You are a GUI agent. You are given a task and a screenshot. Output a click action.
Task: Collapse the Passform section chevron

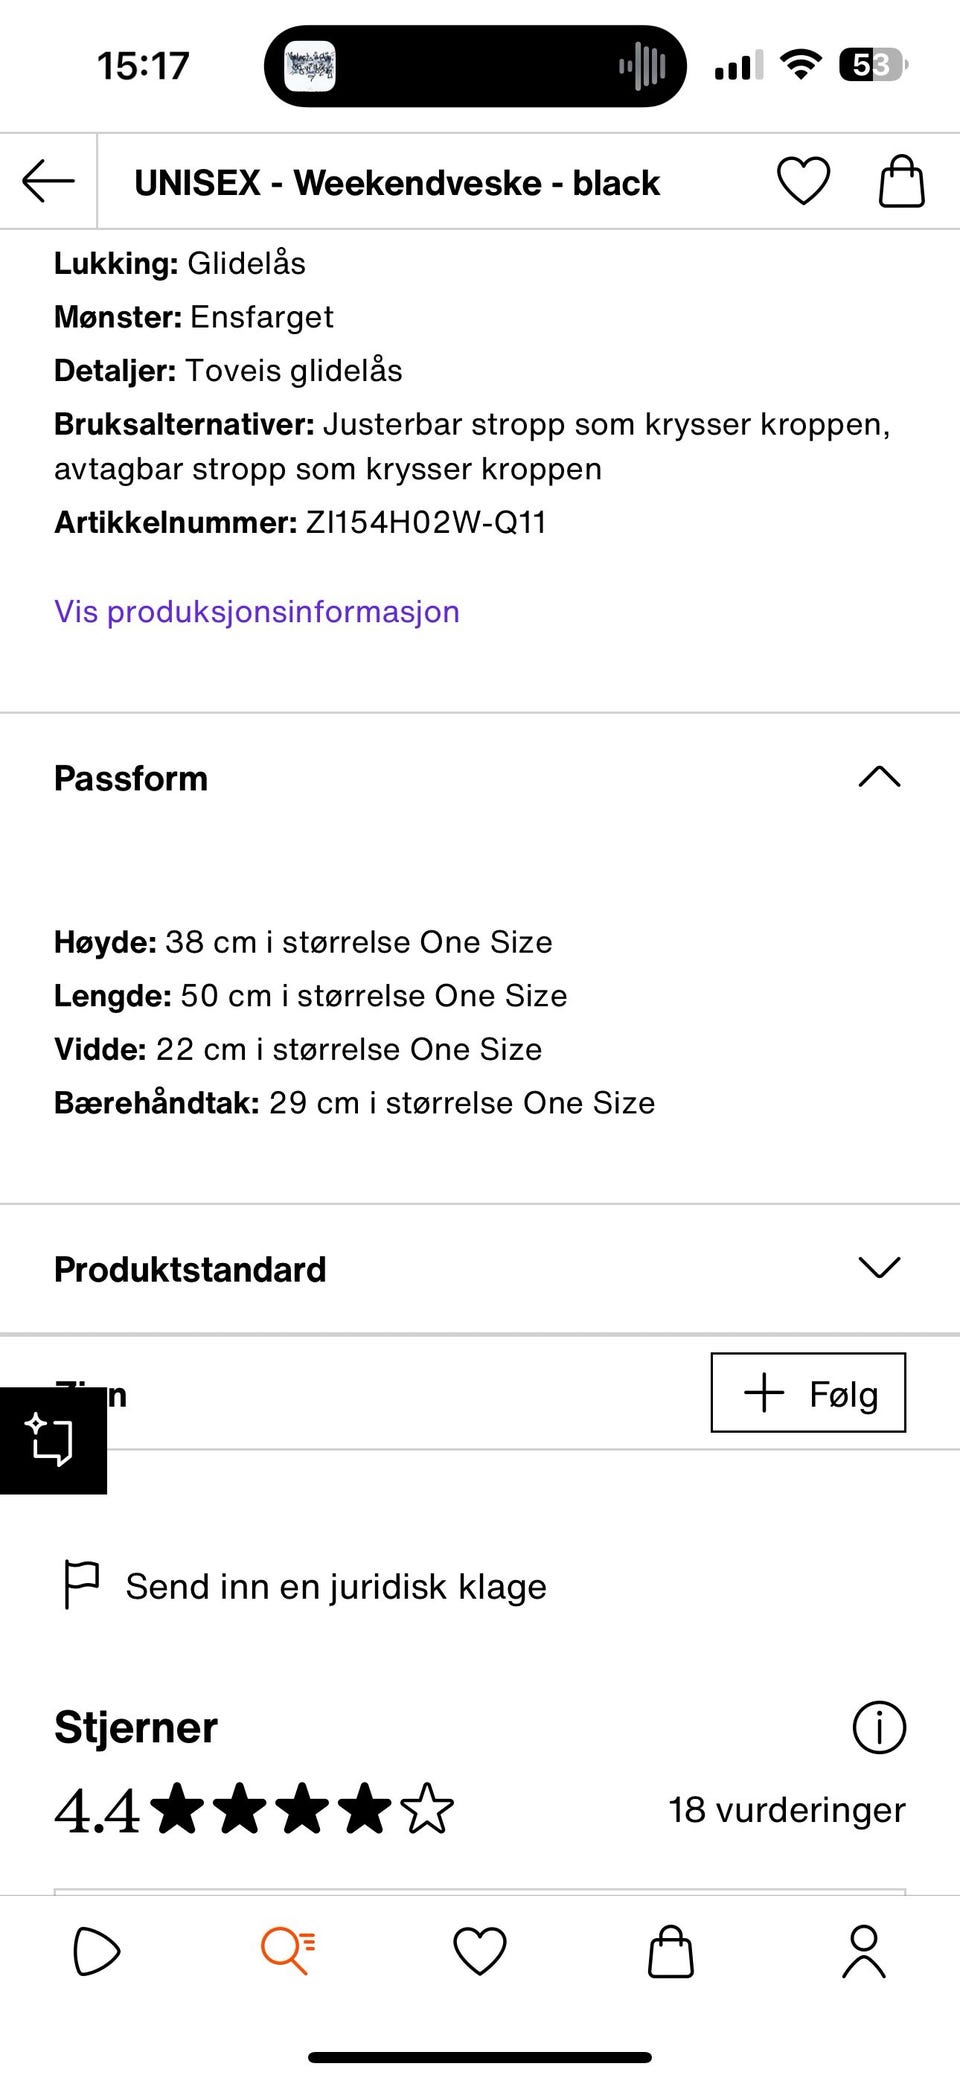(879, 777)
